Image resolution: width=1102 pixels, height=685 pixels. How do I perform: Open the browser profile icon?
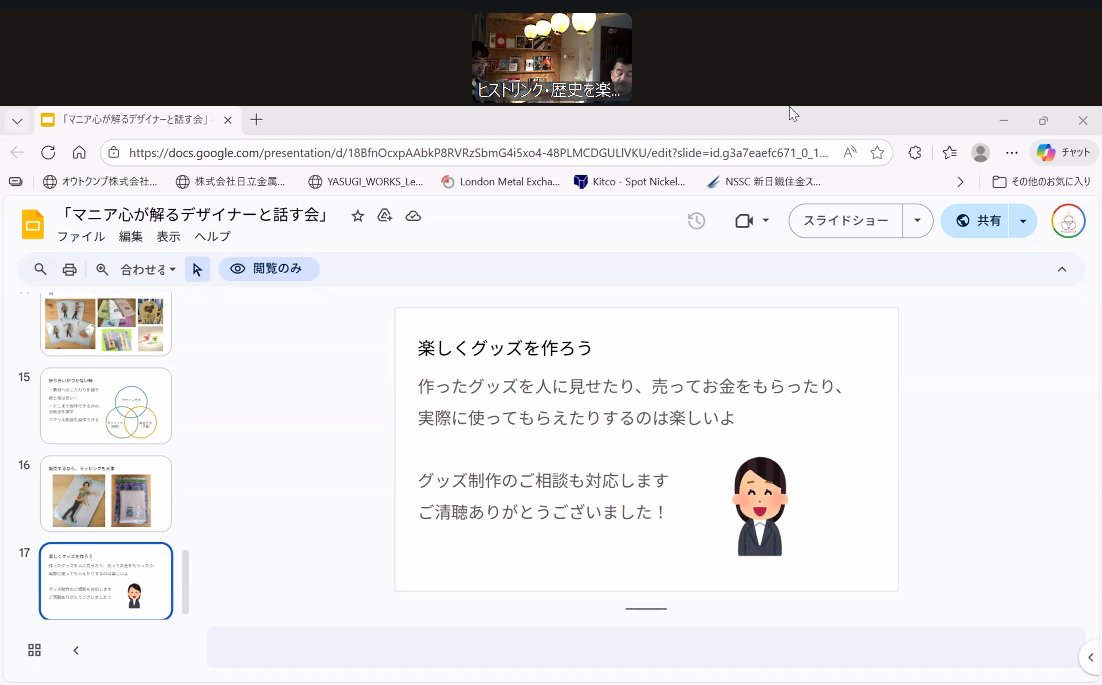[x=980, y=152]
